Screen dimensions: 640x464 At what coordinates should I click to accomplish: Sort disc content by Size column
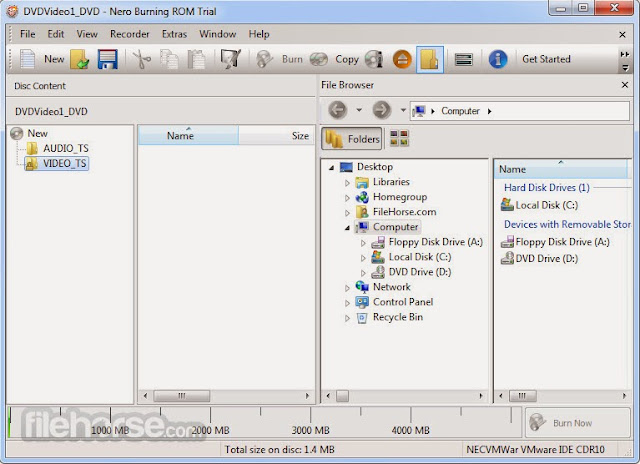(x=276, y=135)
